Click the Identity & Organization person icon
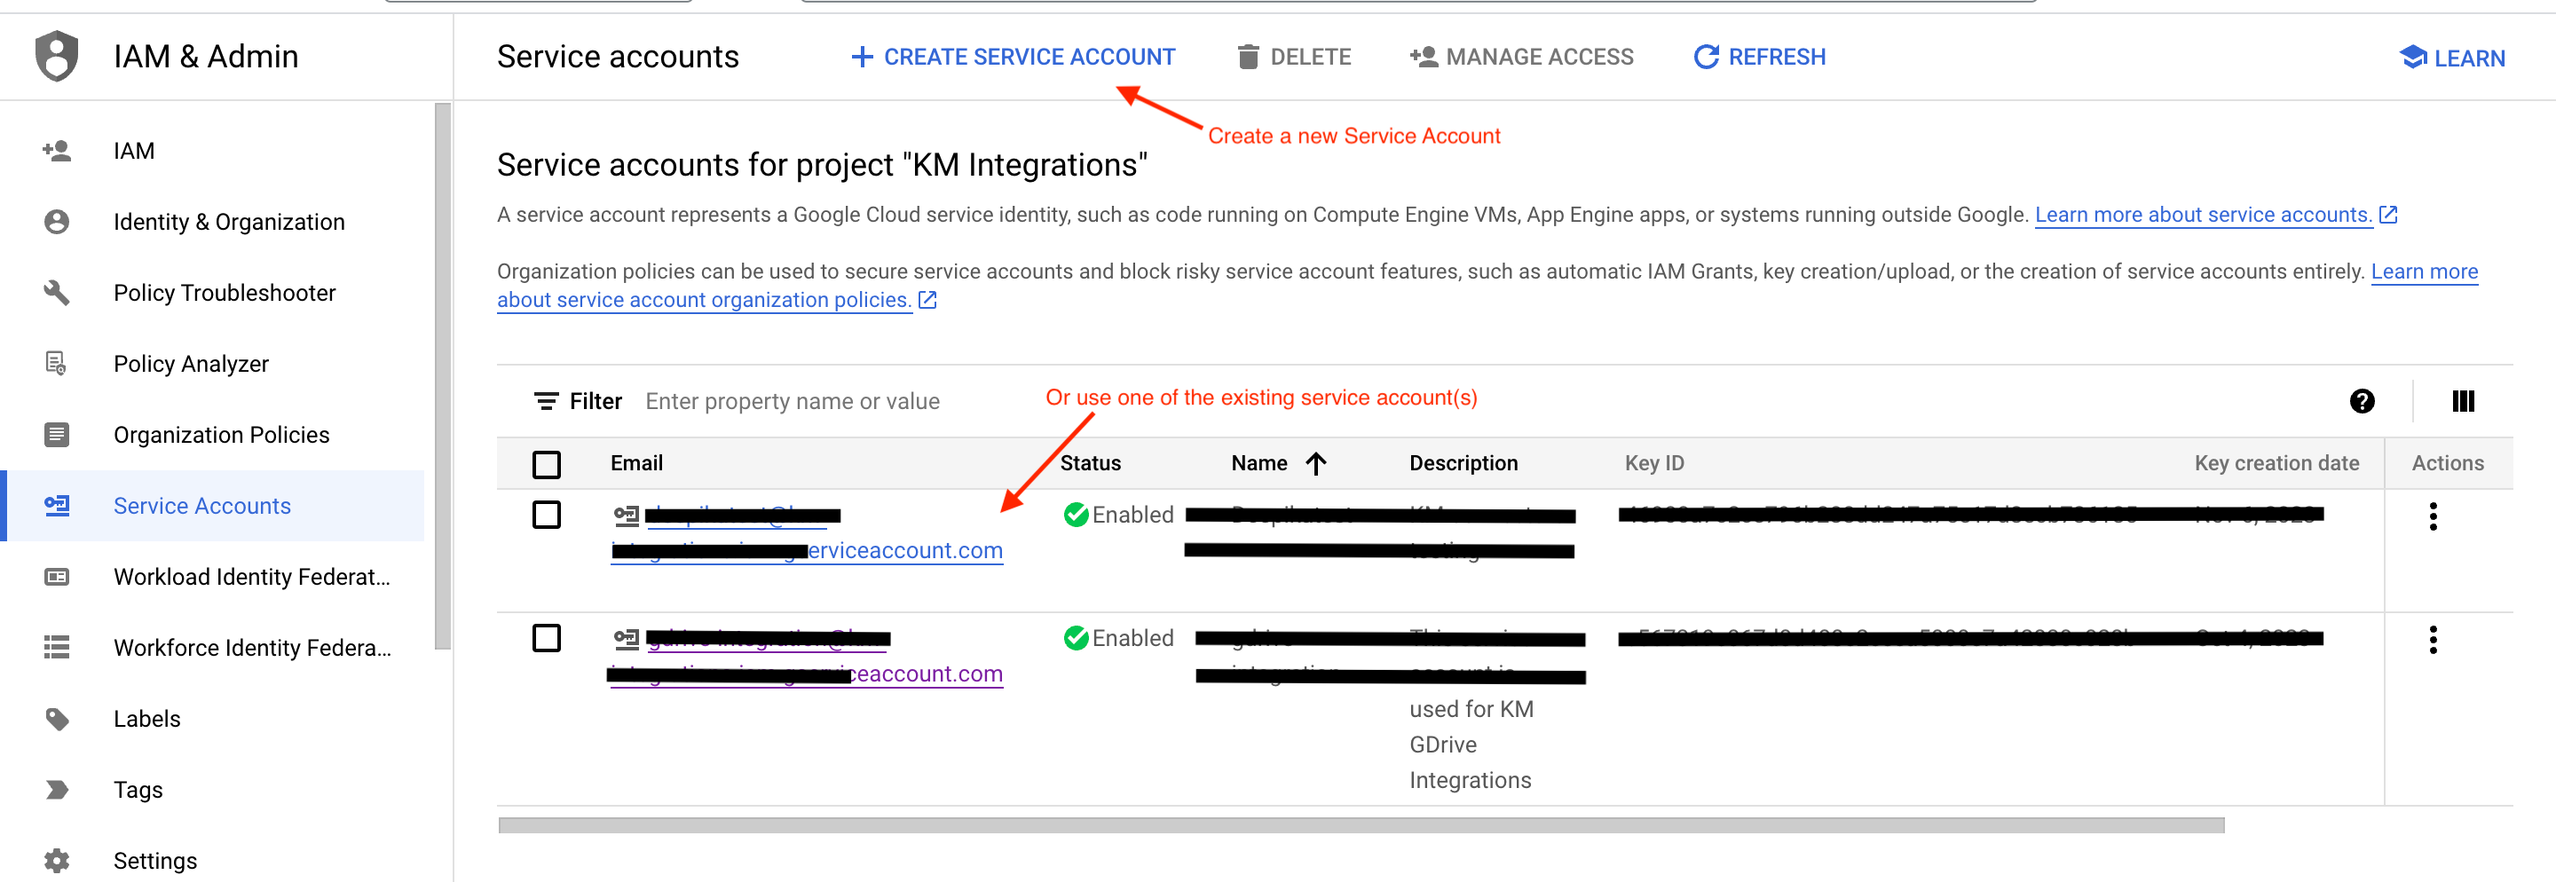The image size is (2556, 882). (57, 222)
